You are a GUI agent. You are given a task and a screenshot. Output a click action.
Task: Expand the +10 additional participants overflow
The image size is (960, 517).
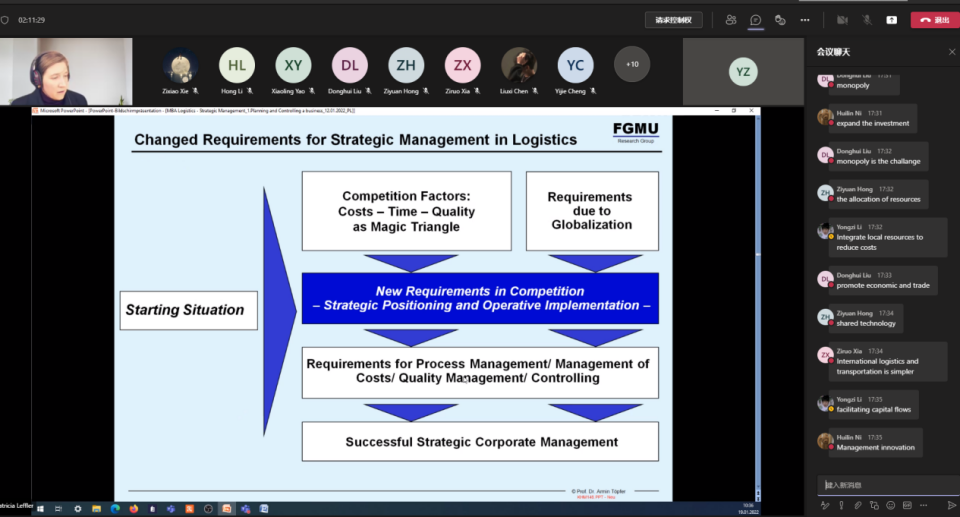(x=631, y=65)
